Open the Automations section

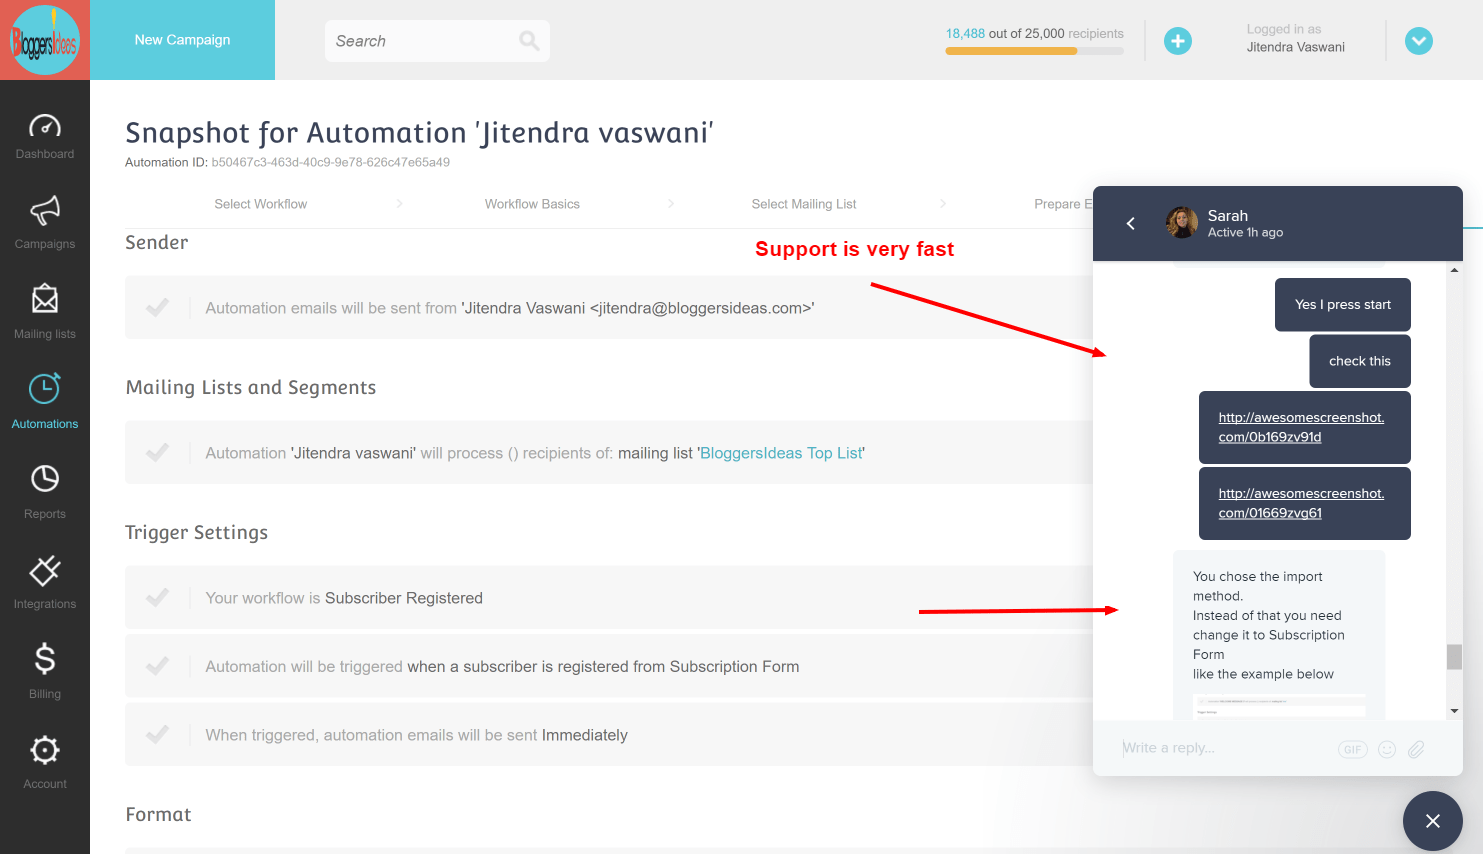[x=45, y=402]
